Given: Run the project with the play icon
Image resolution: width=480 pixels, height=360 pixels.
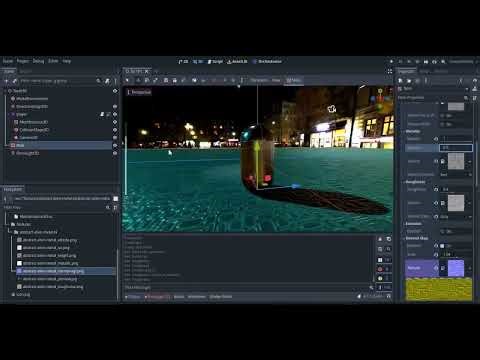Looking at the screenshot, I should 391,61.
